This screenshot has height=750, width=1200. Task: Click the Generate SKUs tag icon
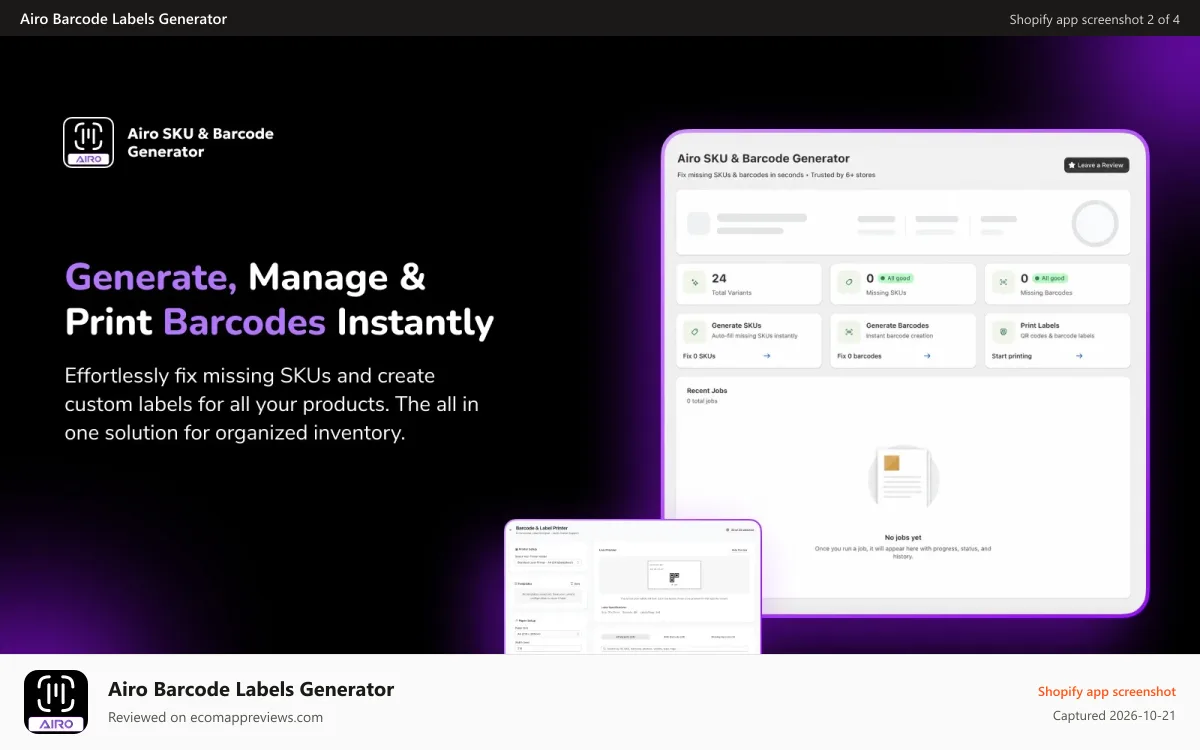695,330
